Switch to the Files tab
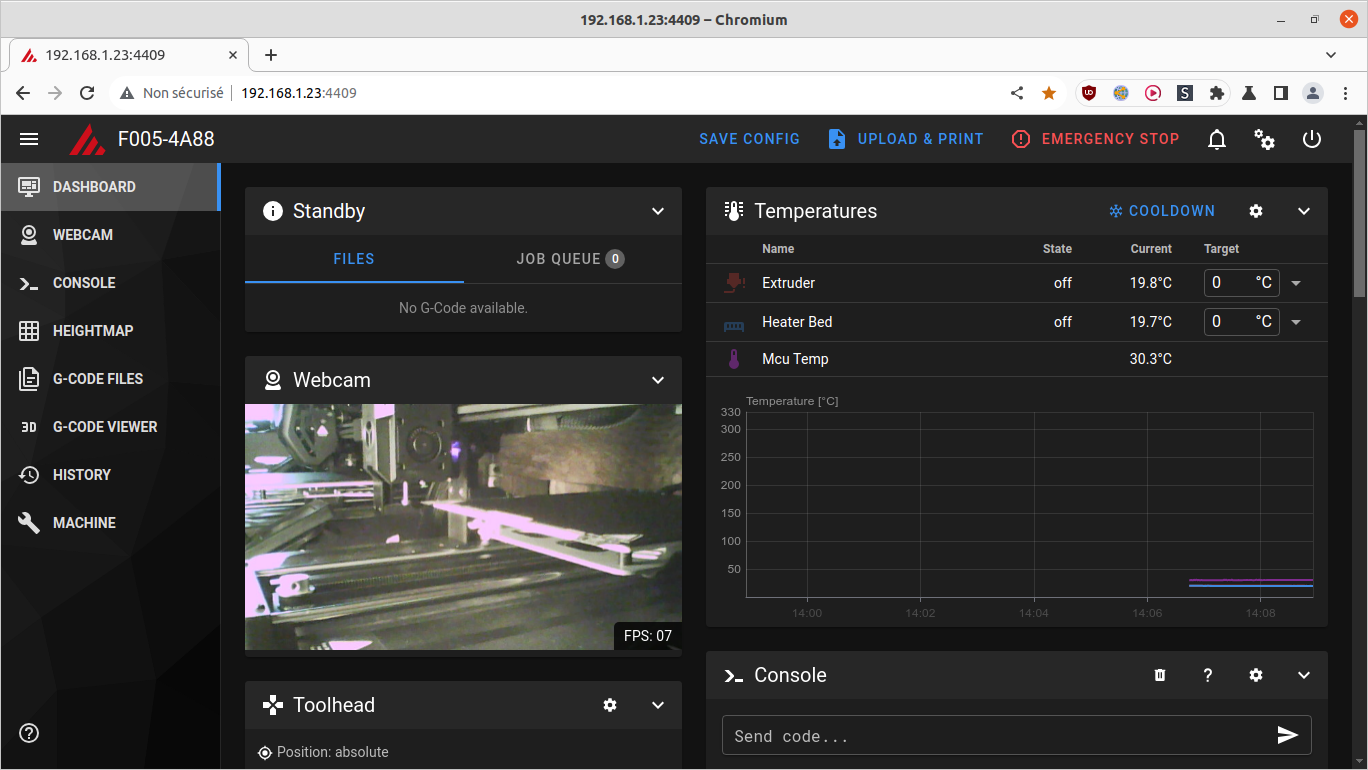1368x770 pixels. (x=354, y=259)
